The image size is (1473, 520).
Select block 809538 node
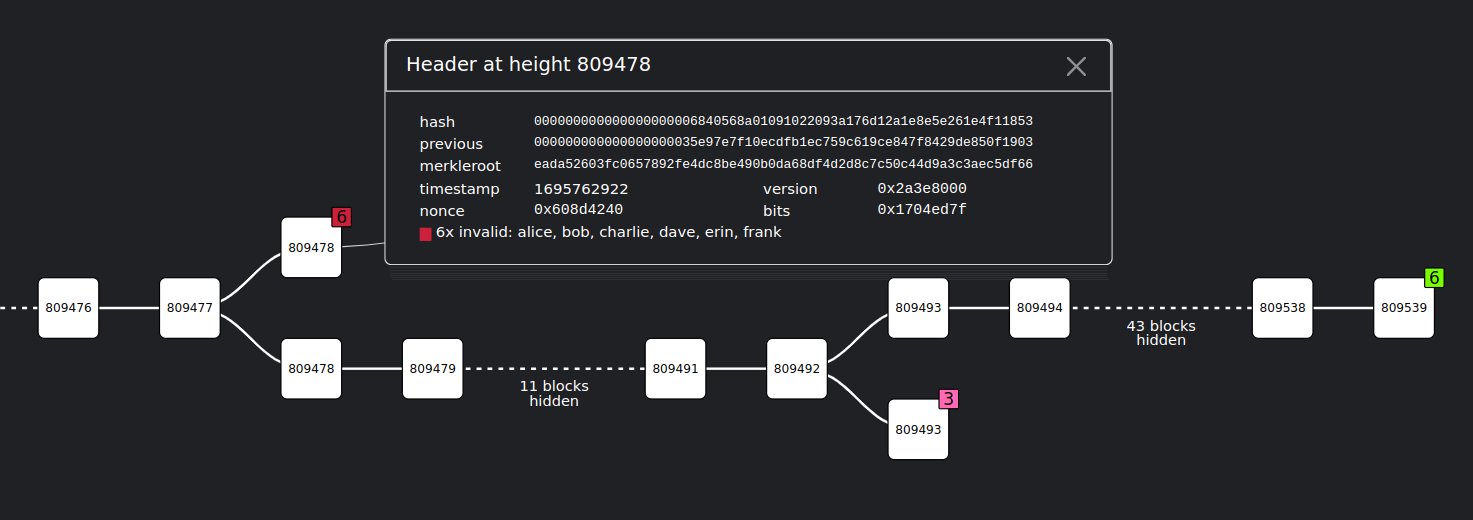pyautogui.click(x=1283, y=308)
